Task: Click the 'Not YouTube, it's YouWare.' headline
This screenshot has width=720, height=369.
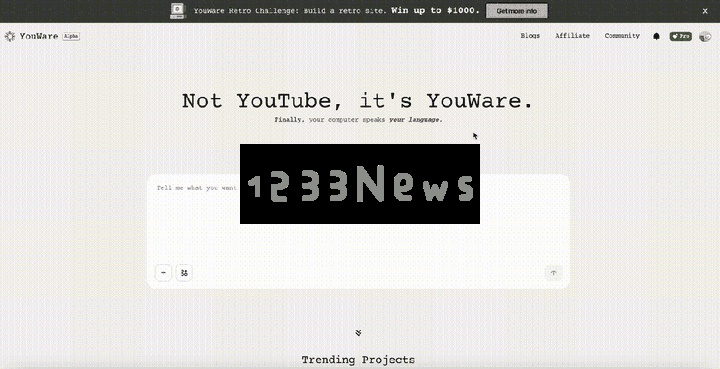Action: click(358, 101)
